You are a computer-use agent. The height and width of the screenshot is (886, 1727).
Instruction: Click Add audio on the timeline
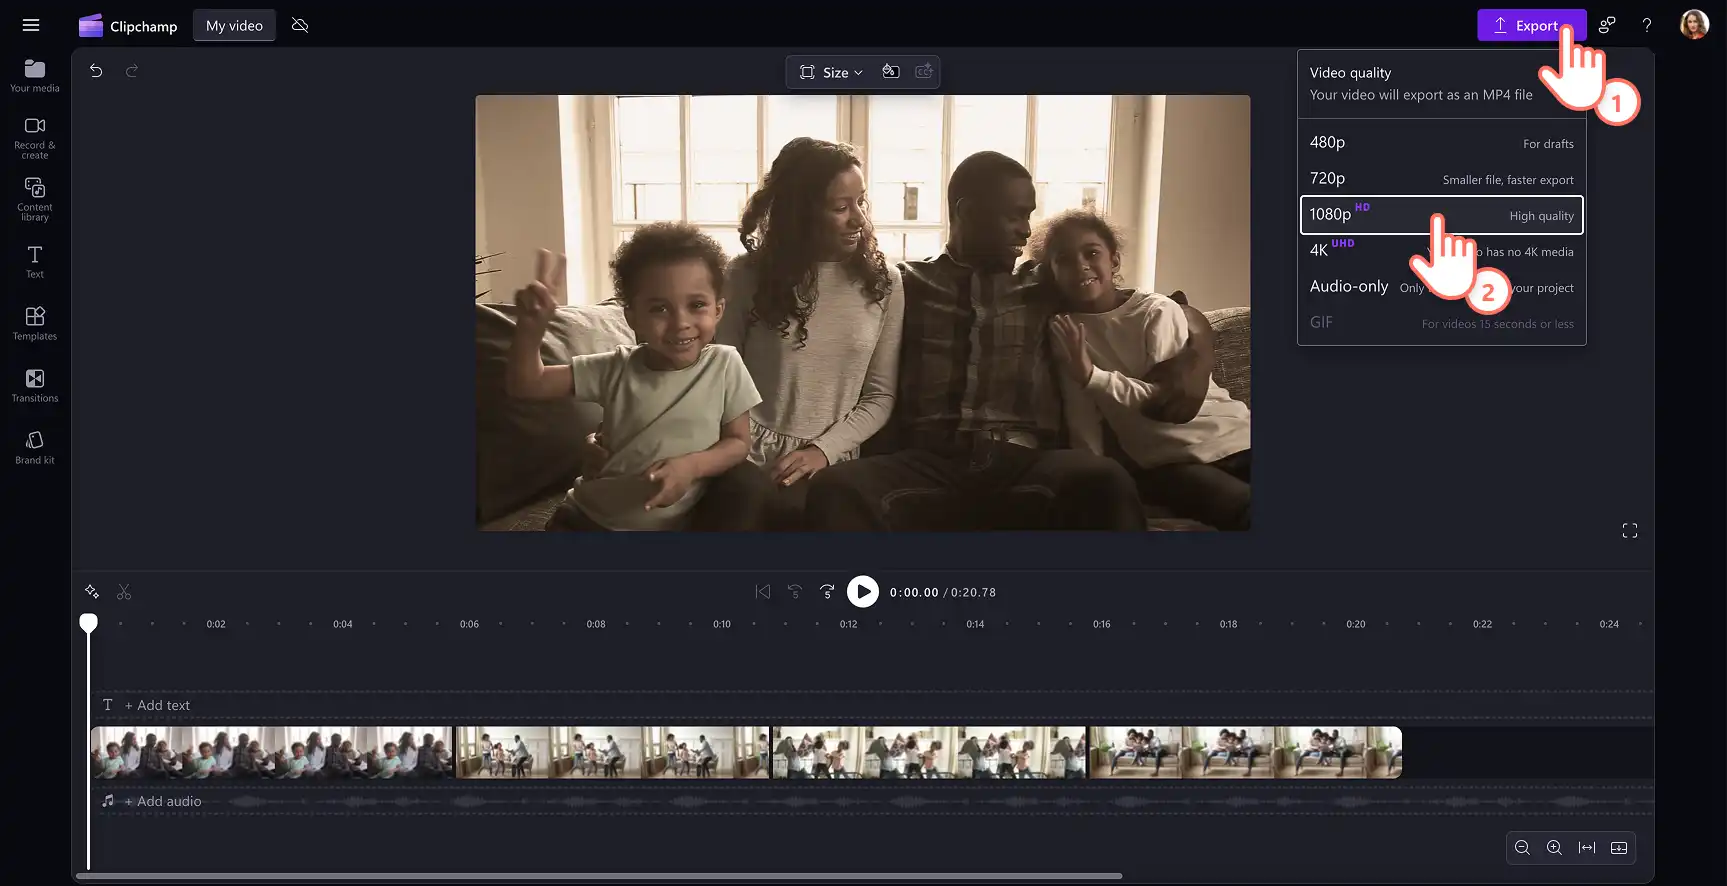[163, 801]
